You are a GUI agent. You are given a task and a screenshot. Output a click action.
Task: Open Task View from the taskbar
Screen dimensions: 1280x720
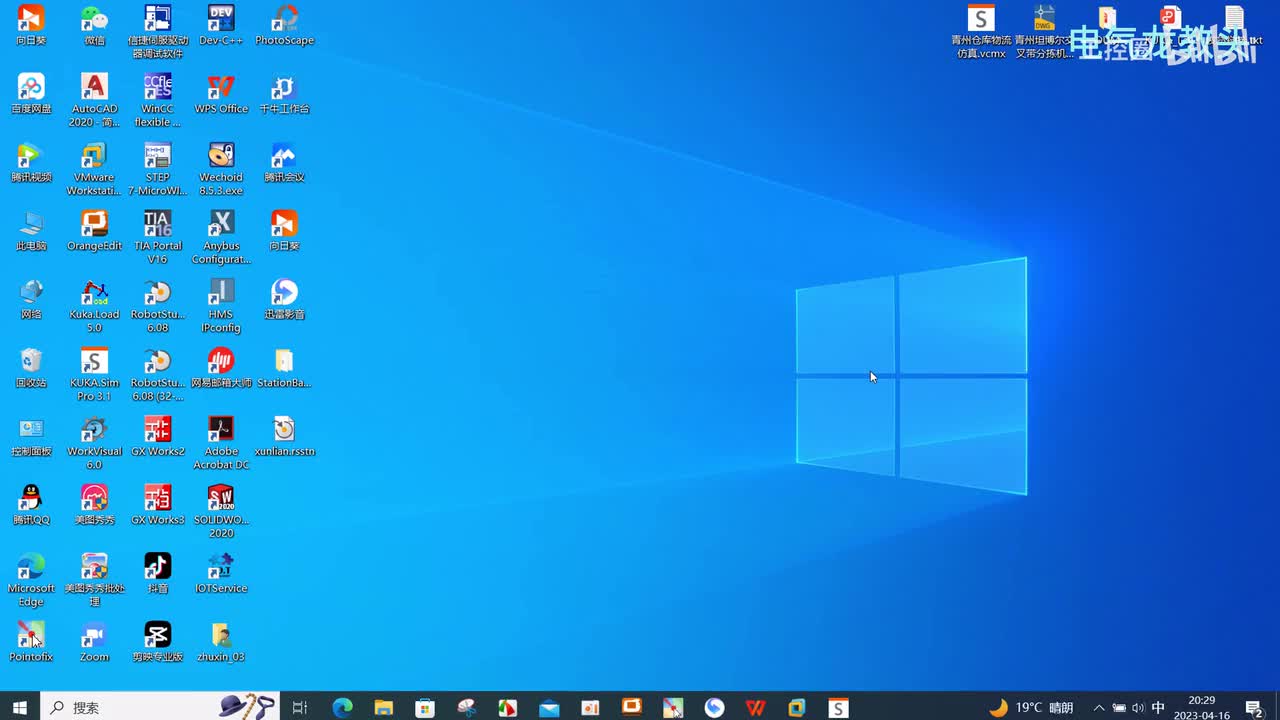pyautogui.click(x=300, y=708)
